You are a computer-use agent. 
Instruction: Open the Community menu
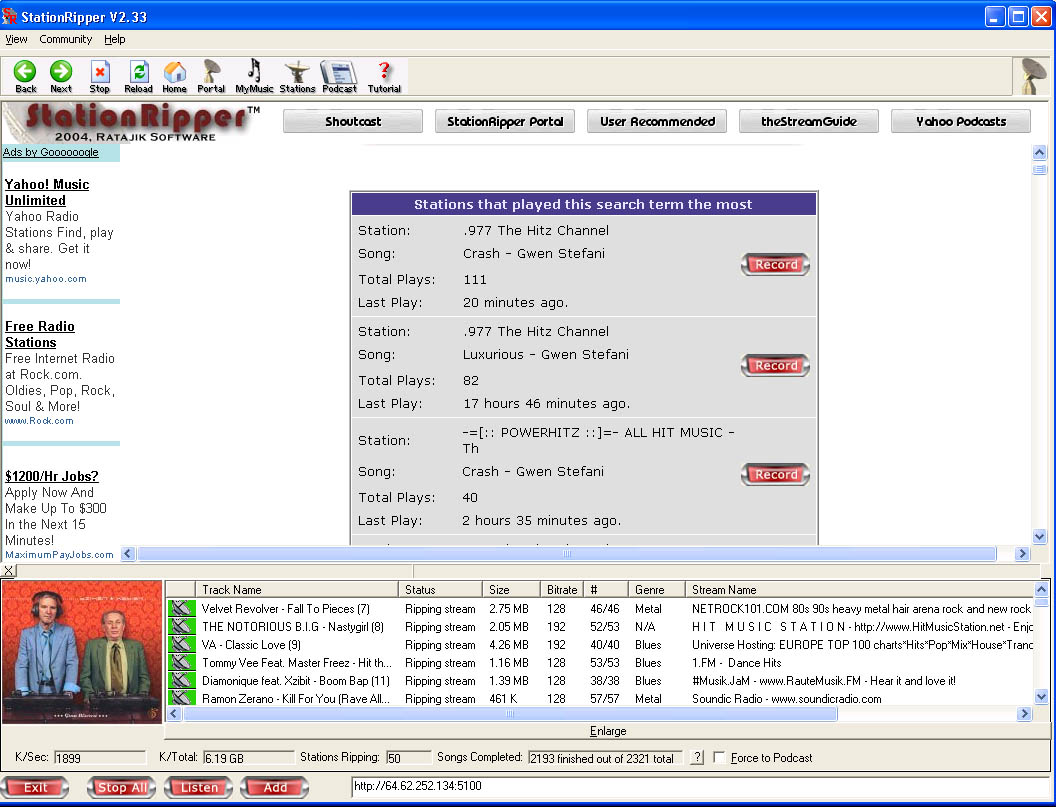(65, 39)
